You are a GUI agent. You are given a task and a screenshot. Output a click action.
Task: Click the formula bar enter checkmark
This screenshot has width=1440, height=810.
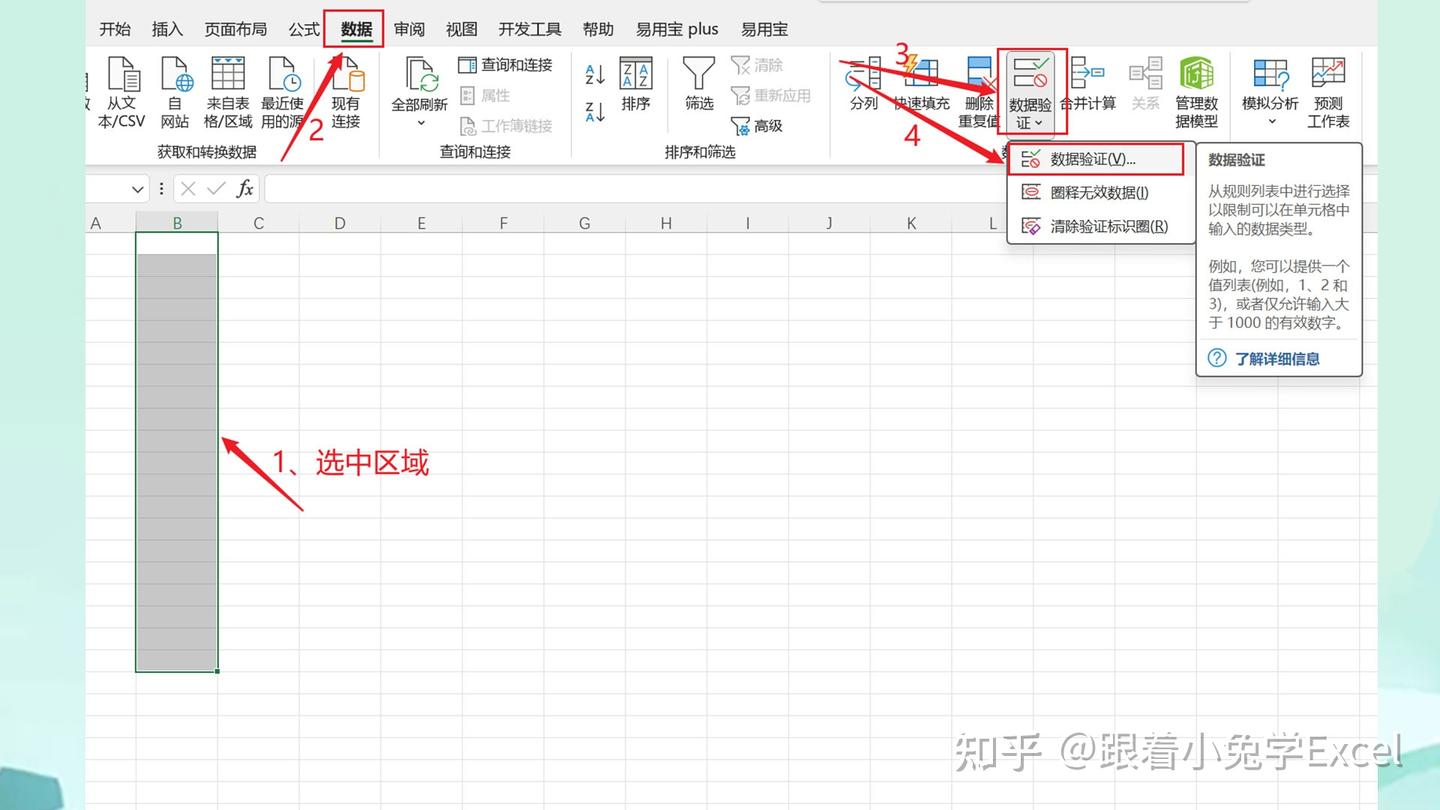pyautogui.click(x=216, y=189)
